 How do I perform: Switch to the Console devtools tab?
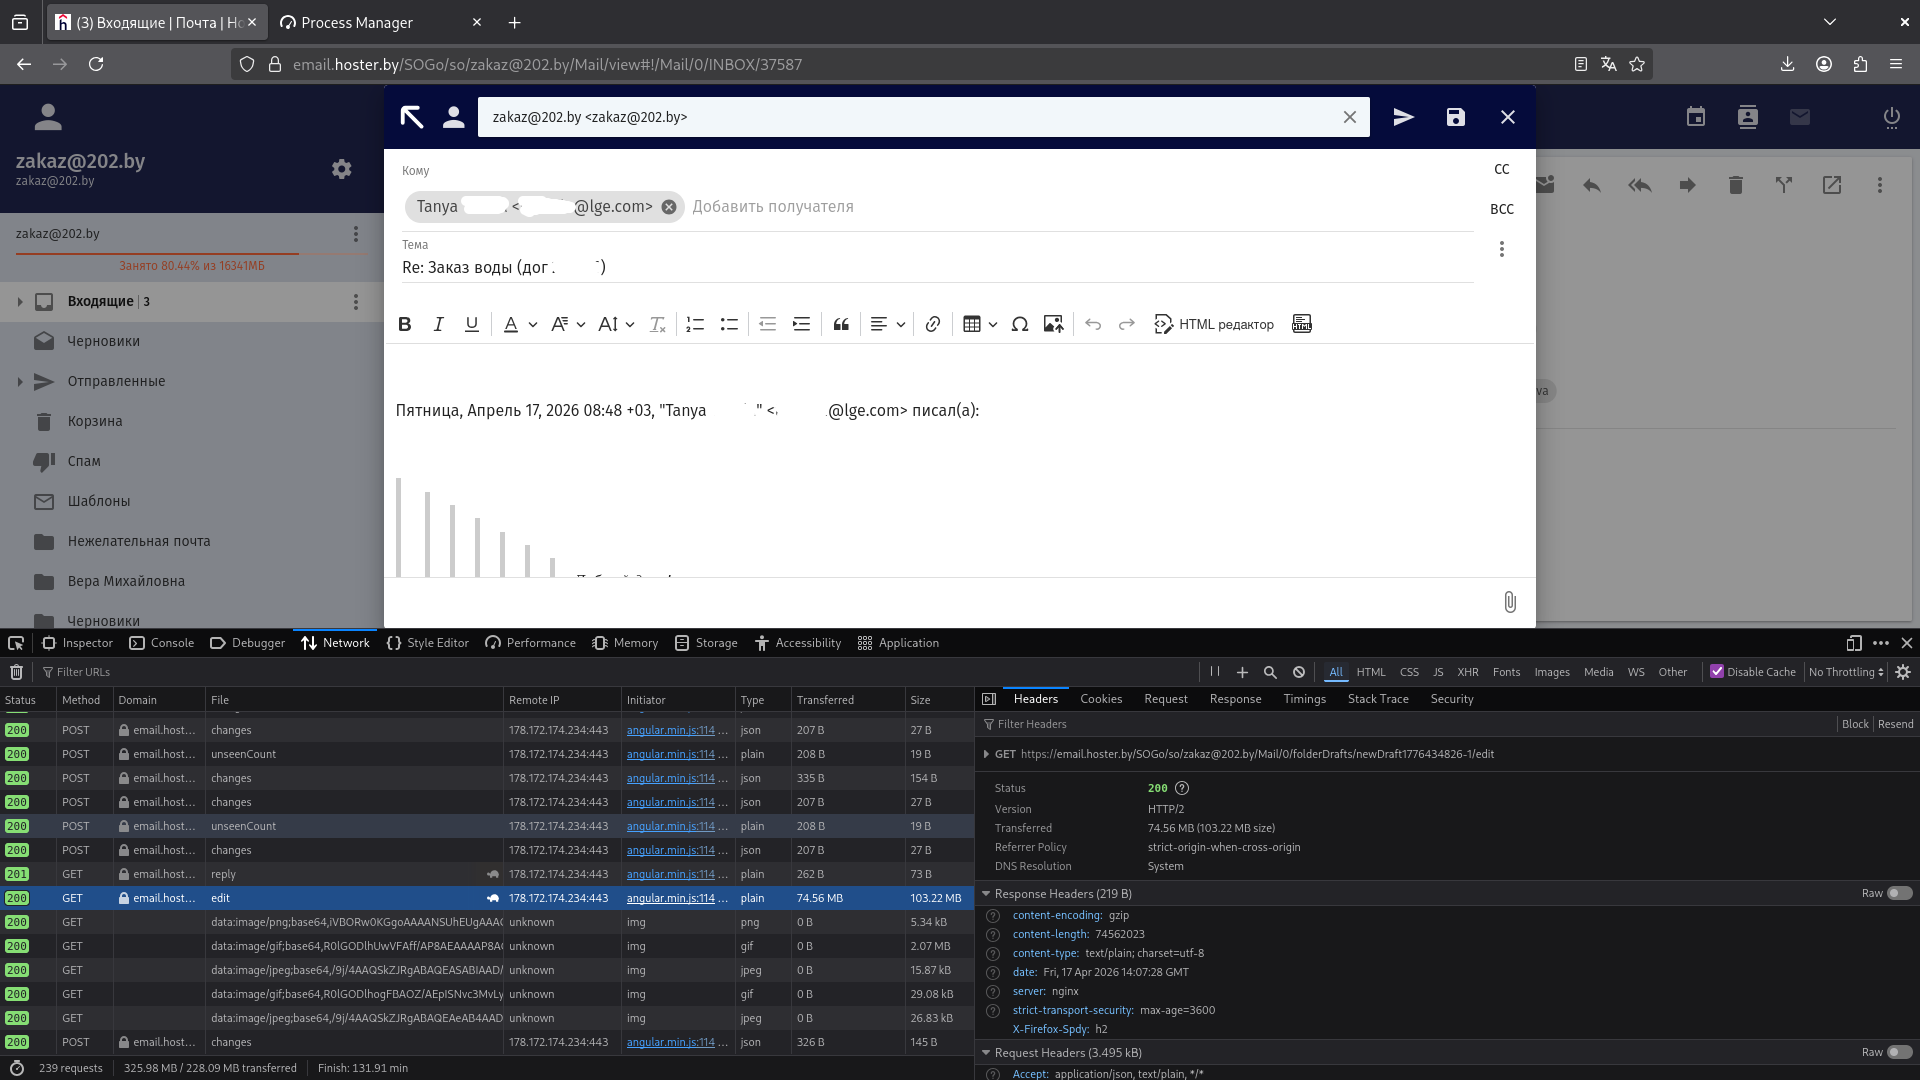[162, 643]
